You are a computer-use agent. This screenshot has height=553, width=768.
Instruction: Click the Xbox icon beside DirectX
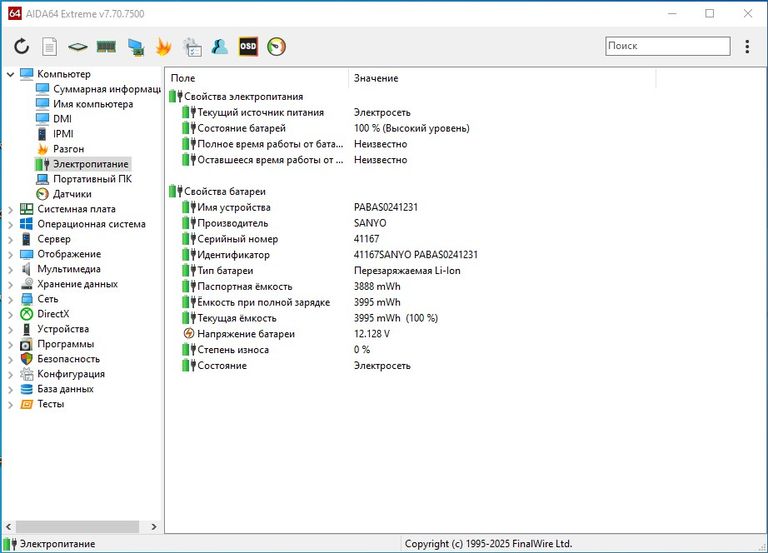(x=26, y=314)
